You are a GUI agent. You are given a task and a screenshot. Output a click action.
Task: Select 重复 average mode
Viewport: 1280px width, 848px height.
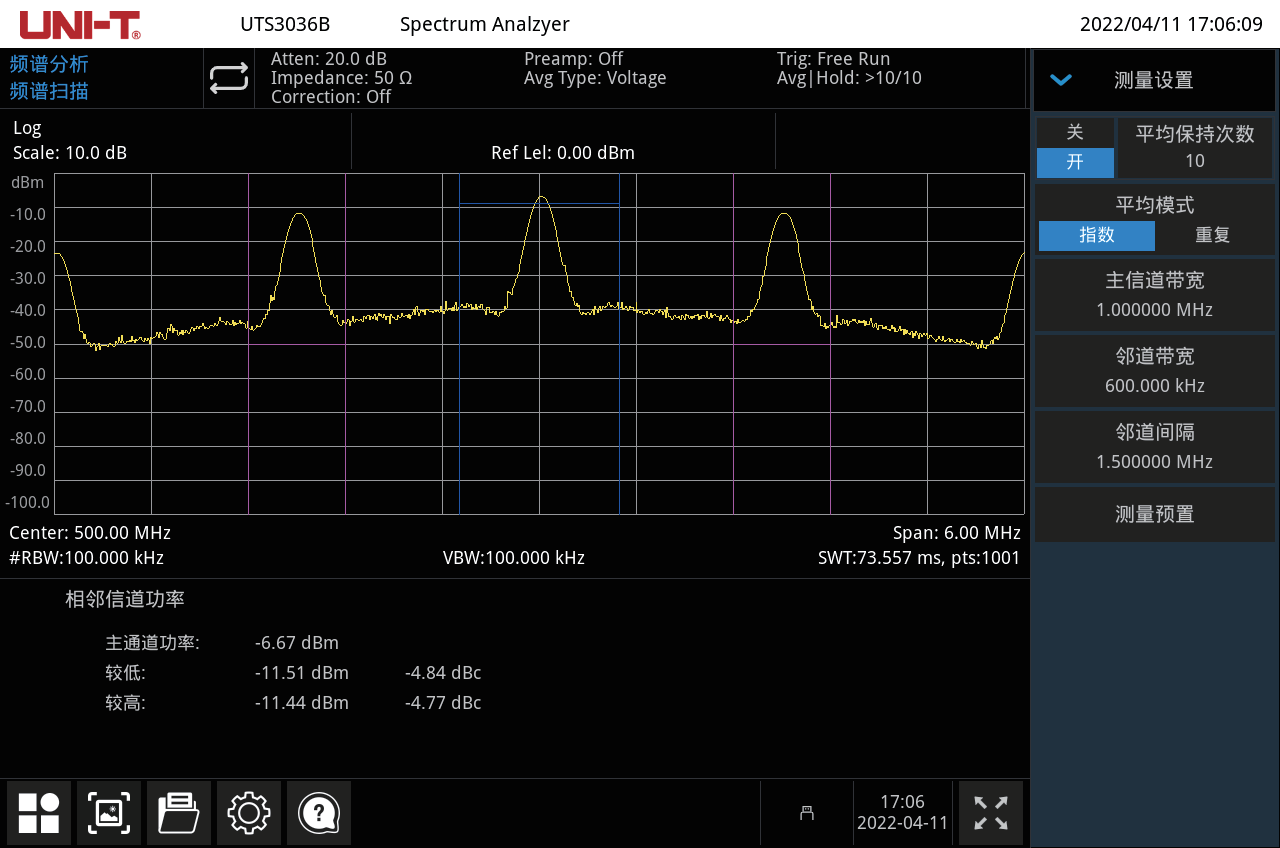click(x=1213, y=236)
